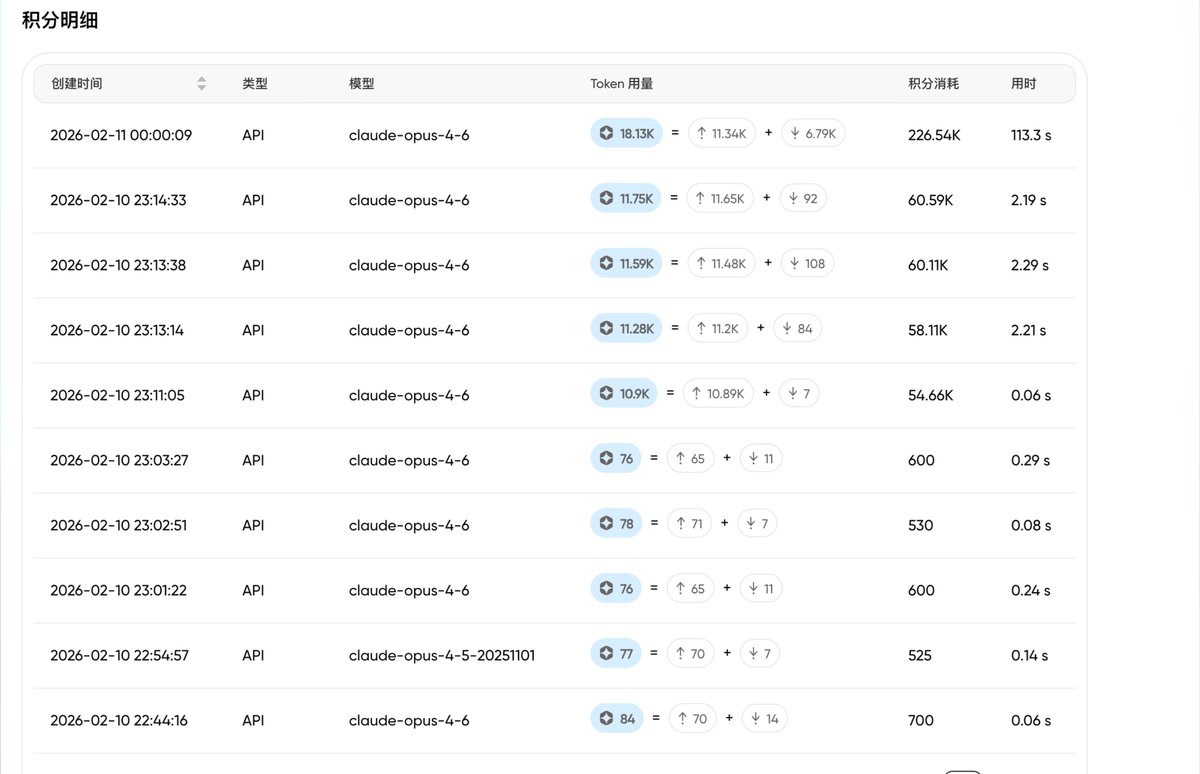Click the 用时 column header

(x=1024, y=84)
